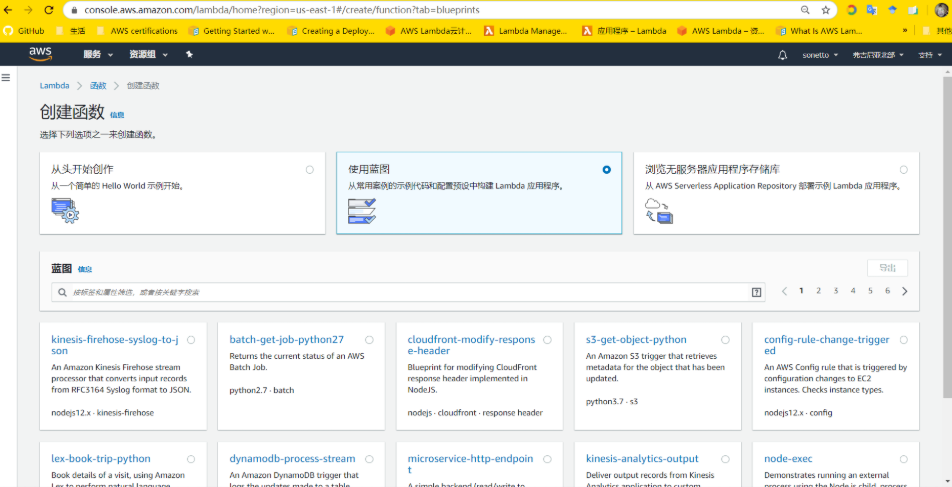Screen dimensions: 952x487
Task: Select cloudfront-modify-response-header blueprint radio
Action: pyautogui.click(x=547, y=340)
